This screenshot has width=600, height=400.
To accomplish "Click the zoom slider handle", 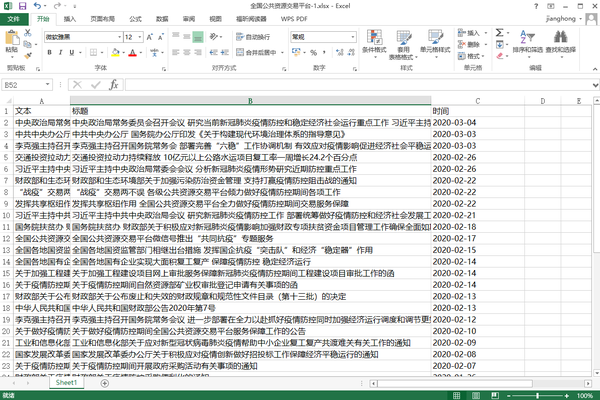I will 538,396.
